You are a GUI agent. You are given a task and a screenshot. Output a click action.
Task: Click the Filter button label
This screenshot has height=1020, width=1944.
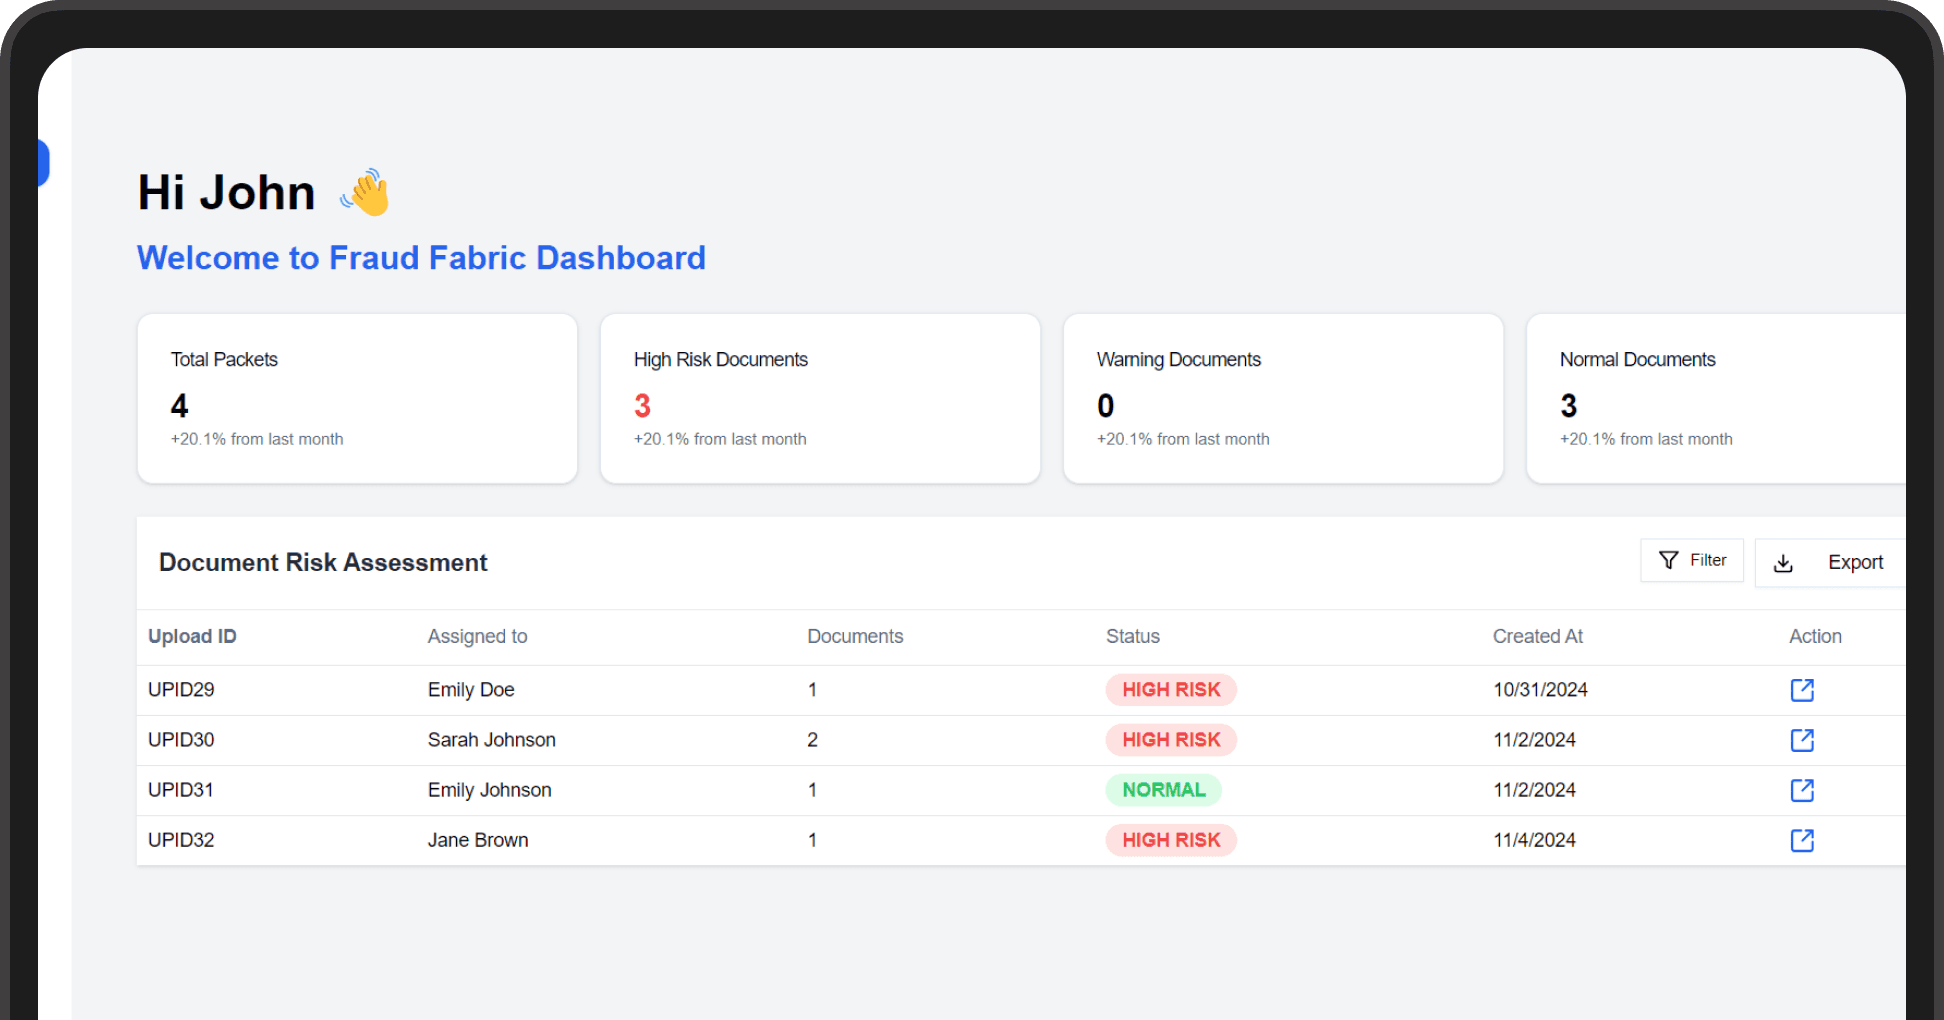point(1708,560)
